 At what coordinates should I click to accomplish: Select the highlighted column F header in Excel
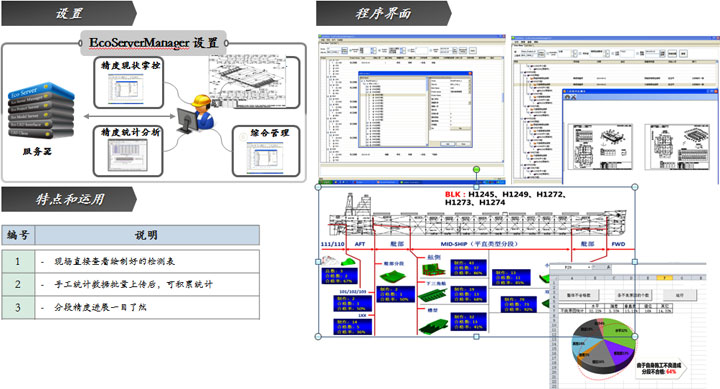click(x=664, y=278)
